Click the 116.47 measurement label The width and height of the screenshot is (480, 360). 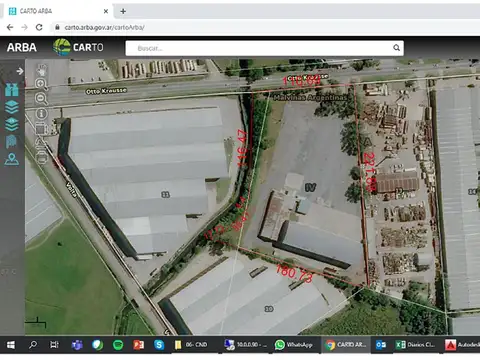click(x=242, y=148)
